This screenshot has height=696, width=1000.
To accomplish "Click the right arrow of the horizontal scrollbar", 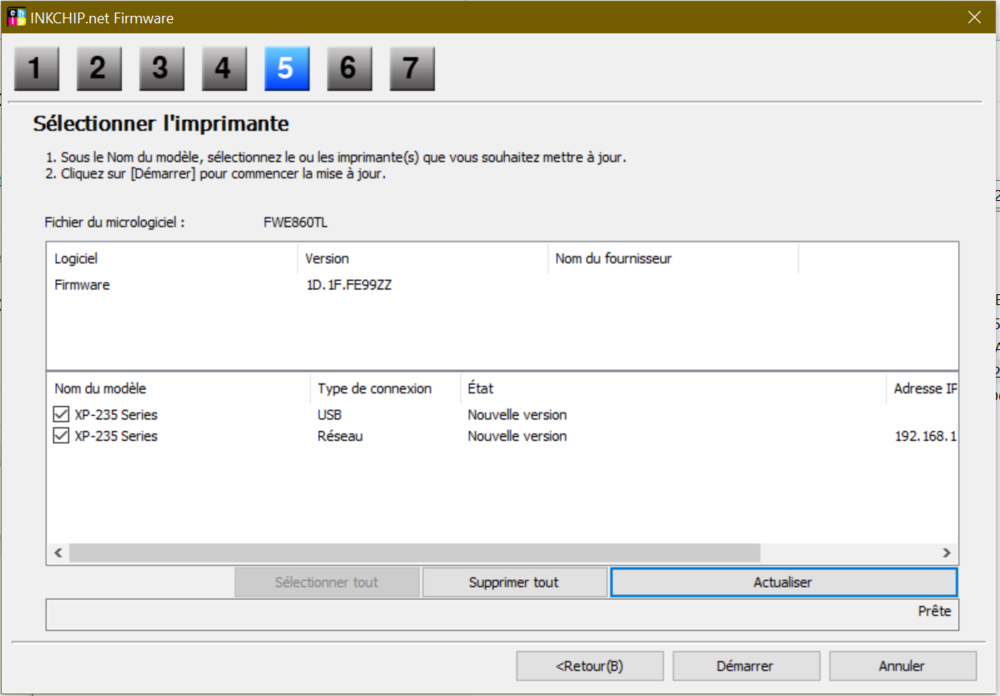I will tap(945, 552).
